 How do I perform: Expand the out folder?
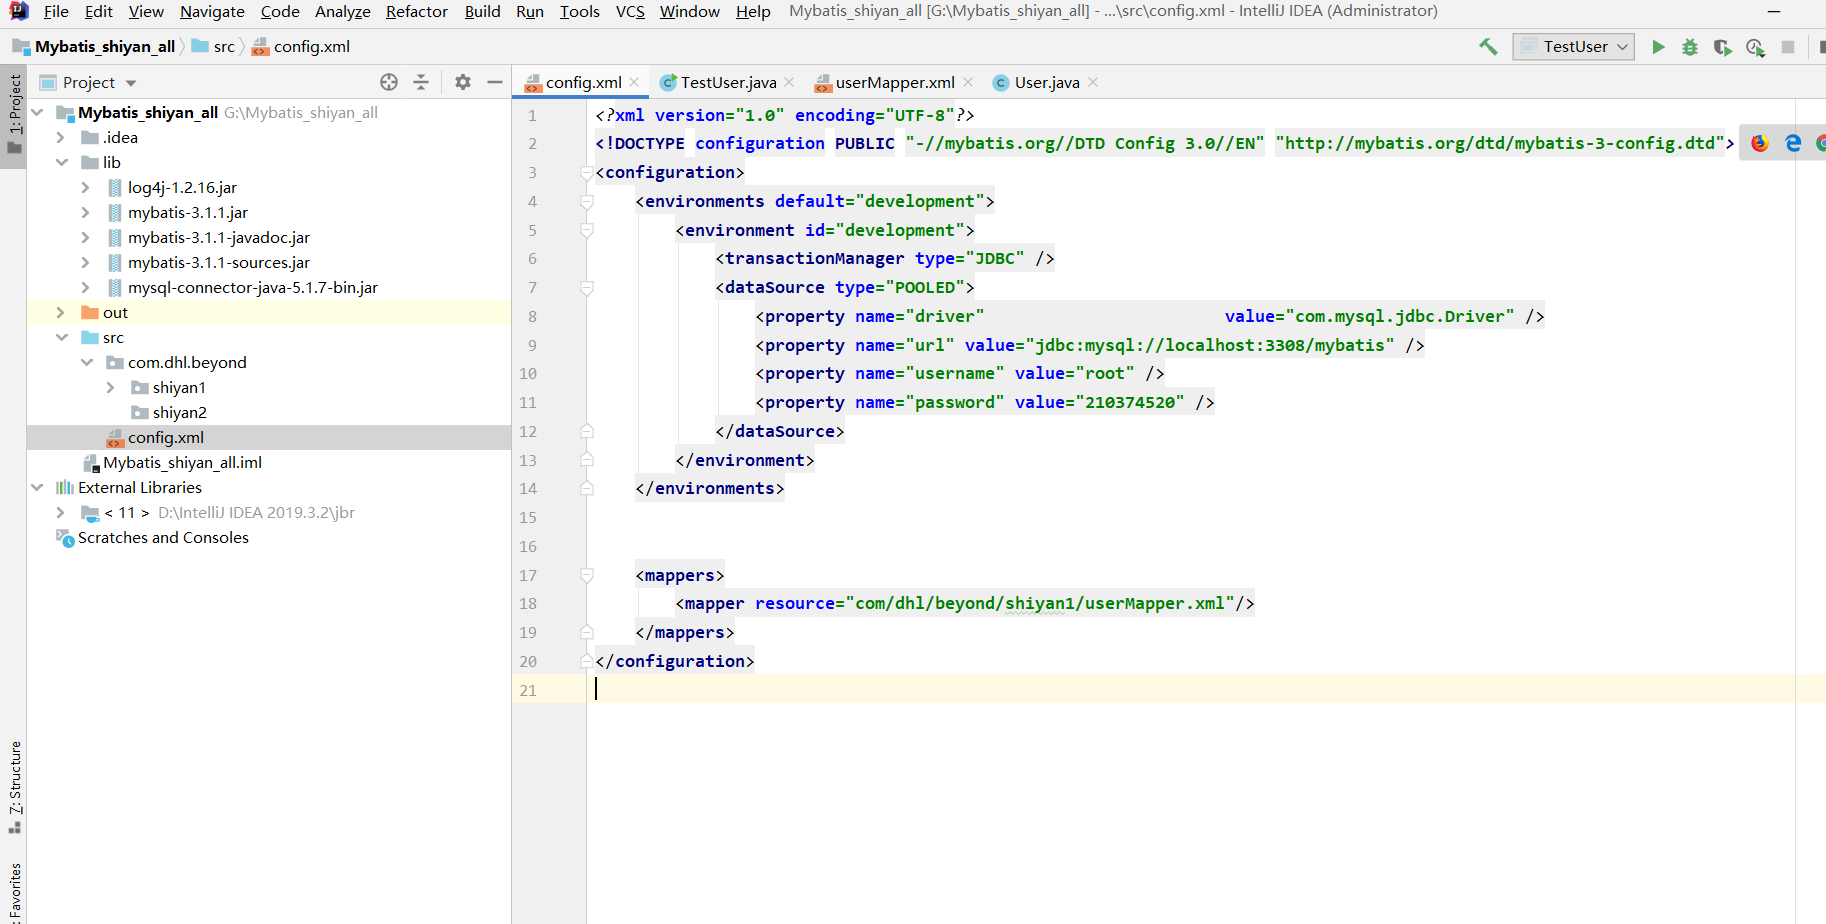[x=61, y=312]
